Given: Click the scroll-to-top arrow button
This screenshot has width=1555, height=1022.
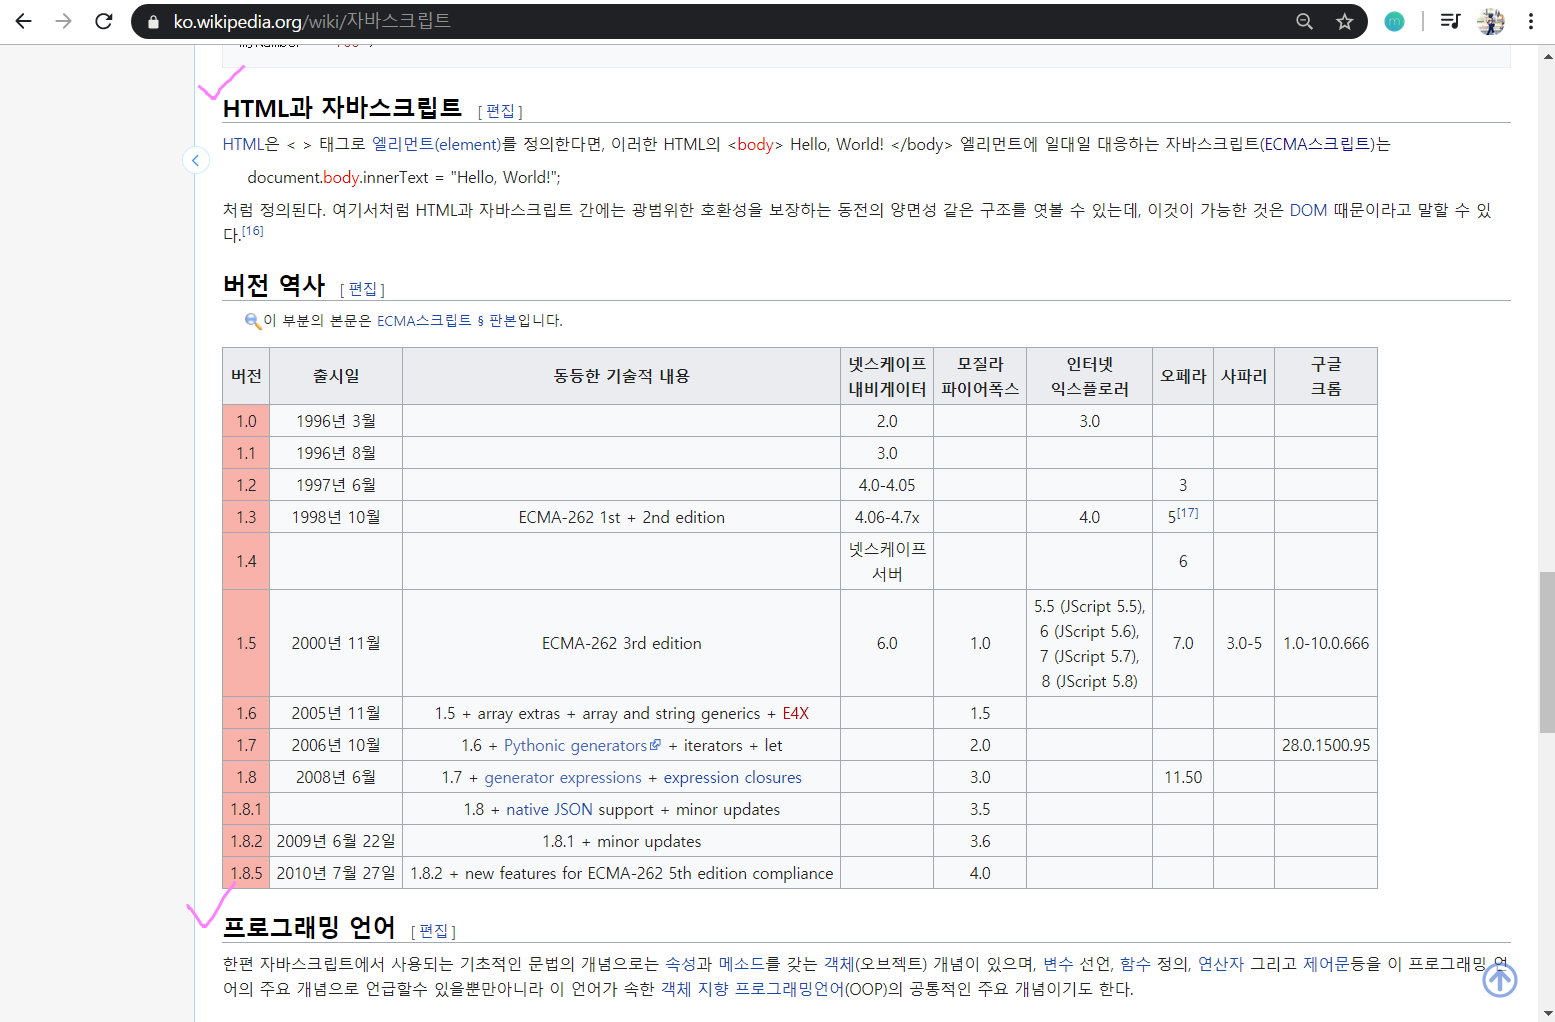Looking at the screenshot, I should 1499,979.
